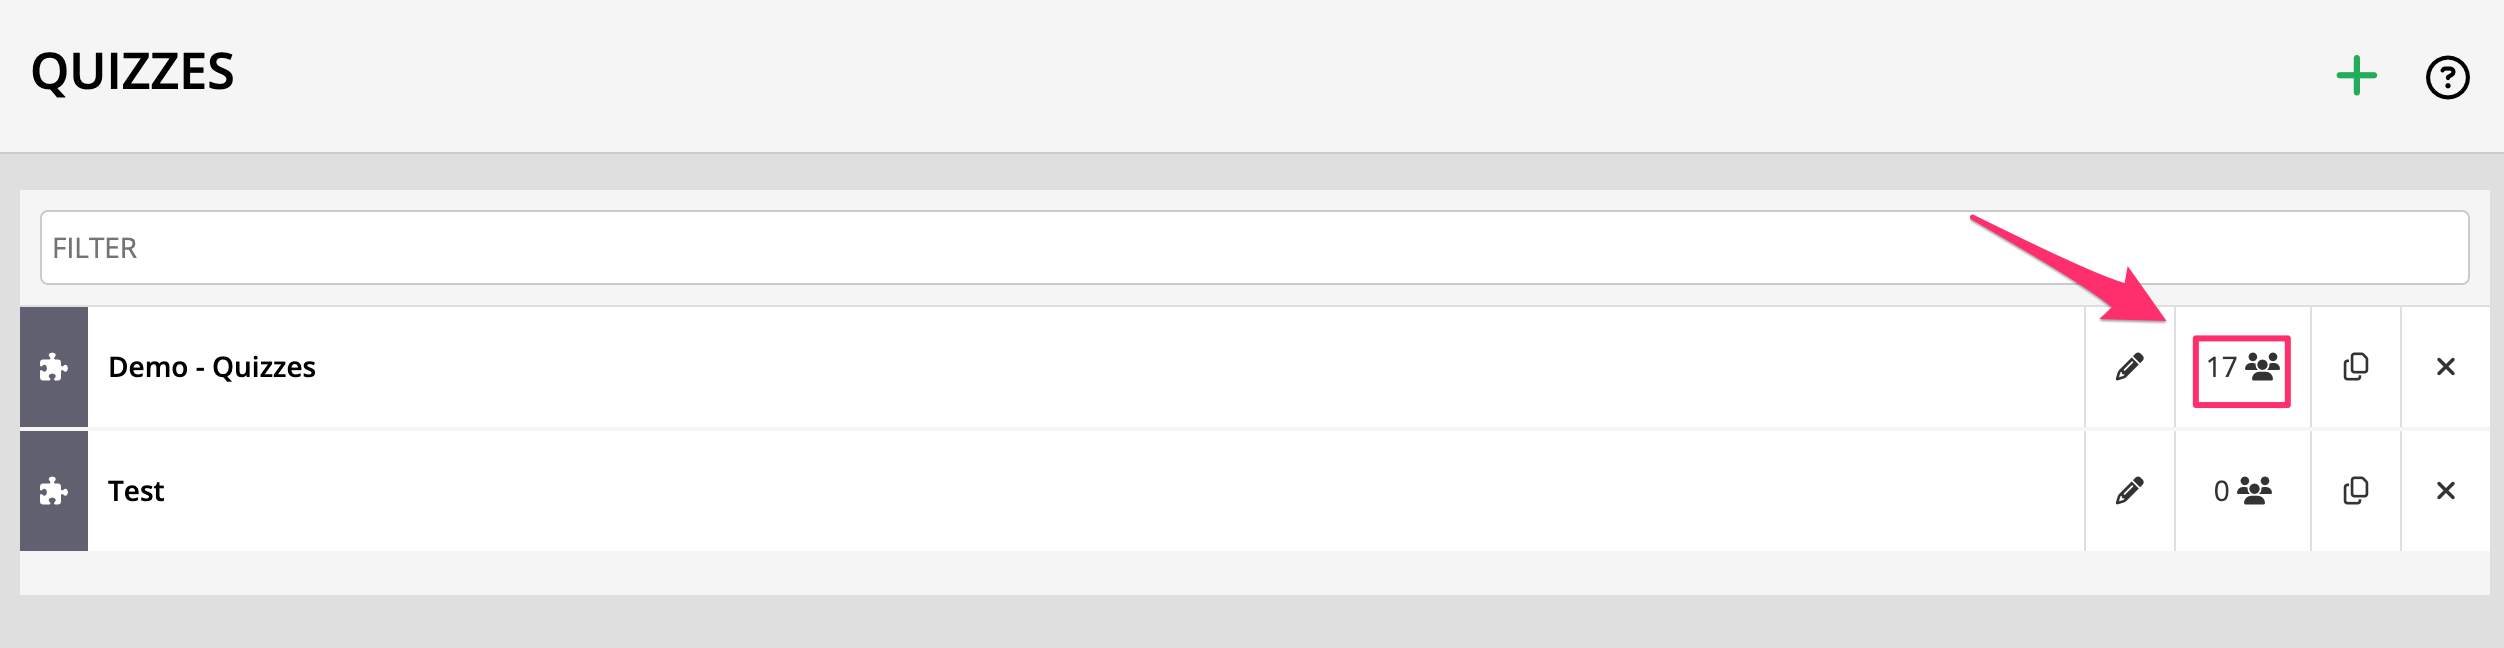
Task: Click the 0 participant count for Test
Action: click(x=2221, y=491)
